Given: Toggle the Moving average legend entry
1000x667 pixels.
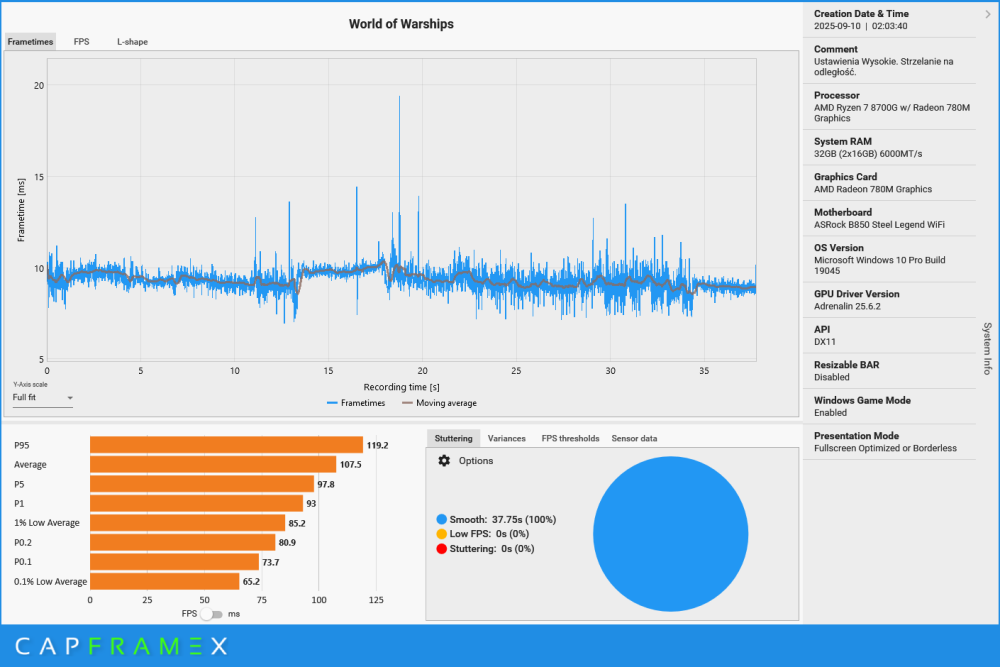Looking at the screenshot, I should [x=439, y=403].
